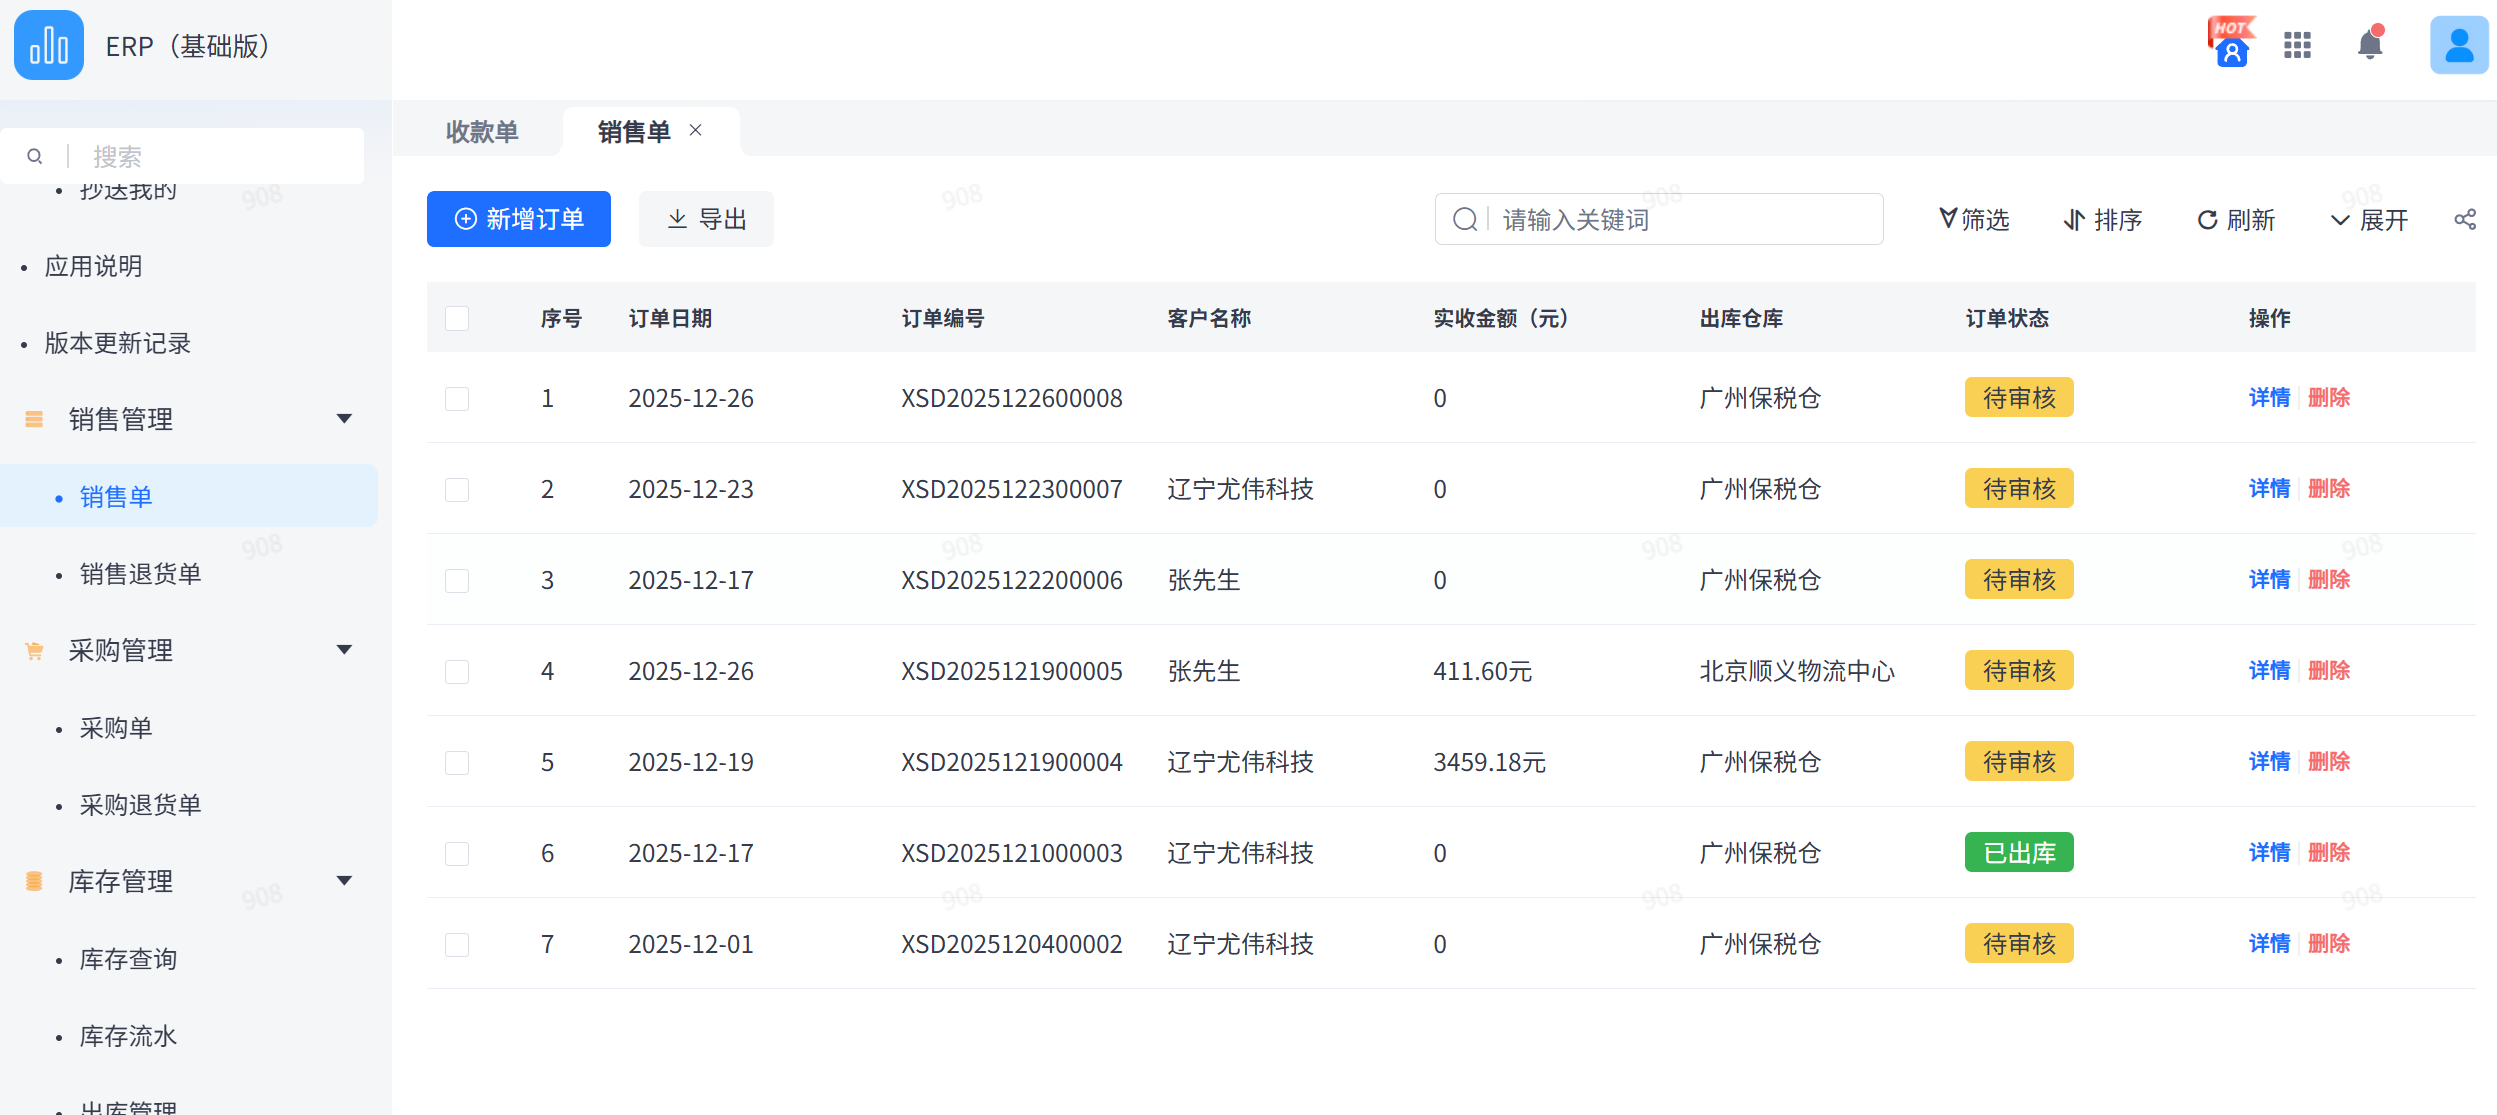2497x1115 pixels.
Task: Select checkbox for order XSD2025121900005
Action: pyautogui.click(x=457, y=672)
